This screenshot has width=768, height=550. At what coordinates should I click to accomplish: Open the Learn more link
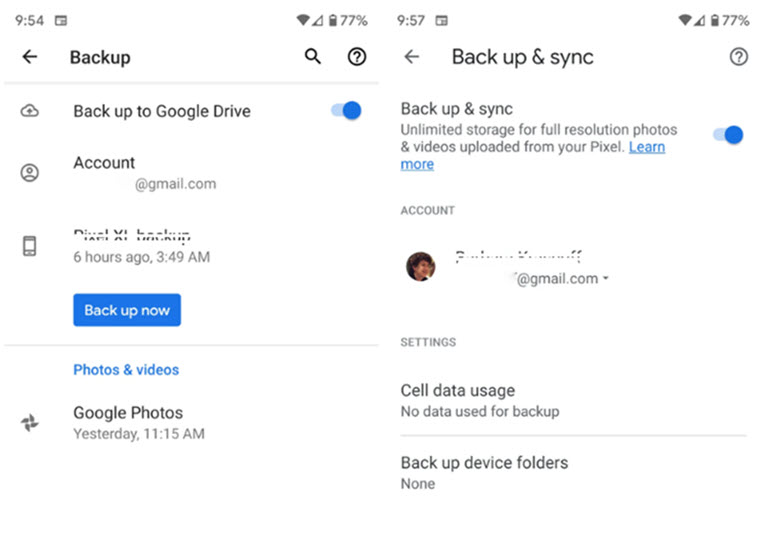[647, 147]
